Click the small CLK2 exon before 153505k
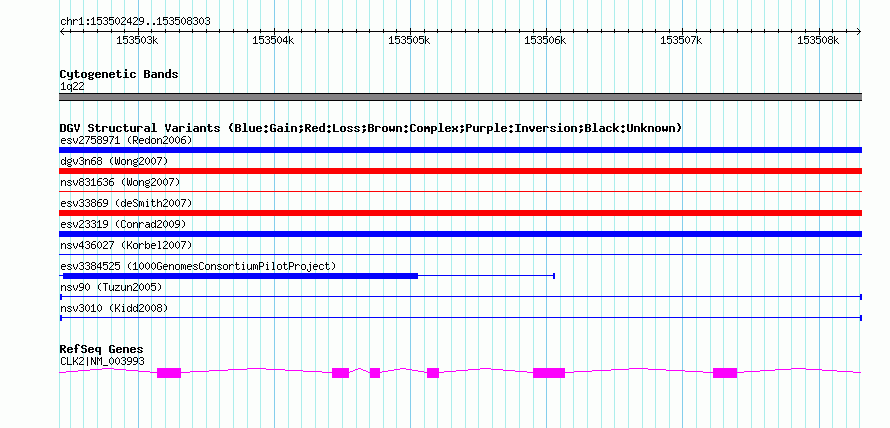Image resolution: width=890 pixels, height=428 pixels. [375, 373]
